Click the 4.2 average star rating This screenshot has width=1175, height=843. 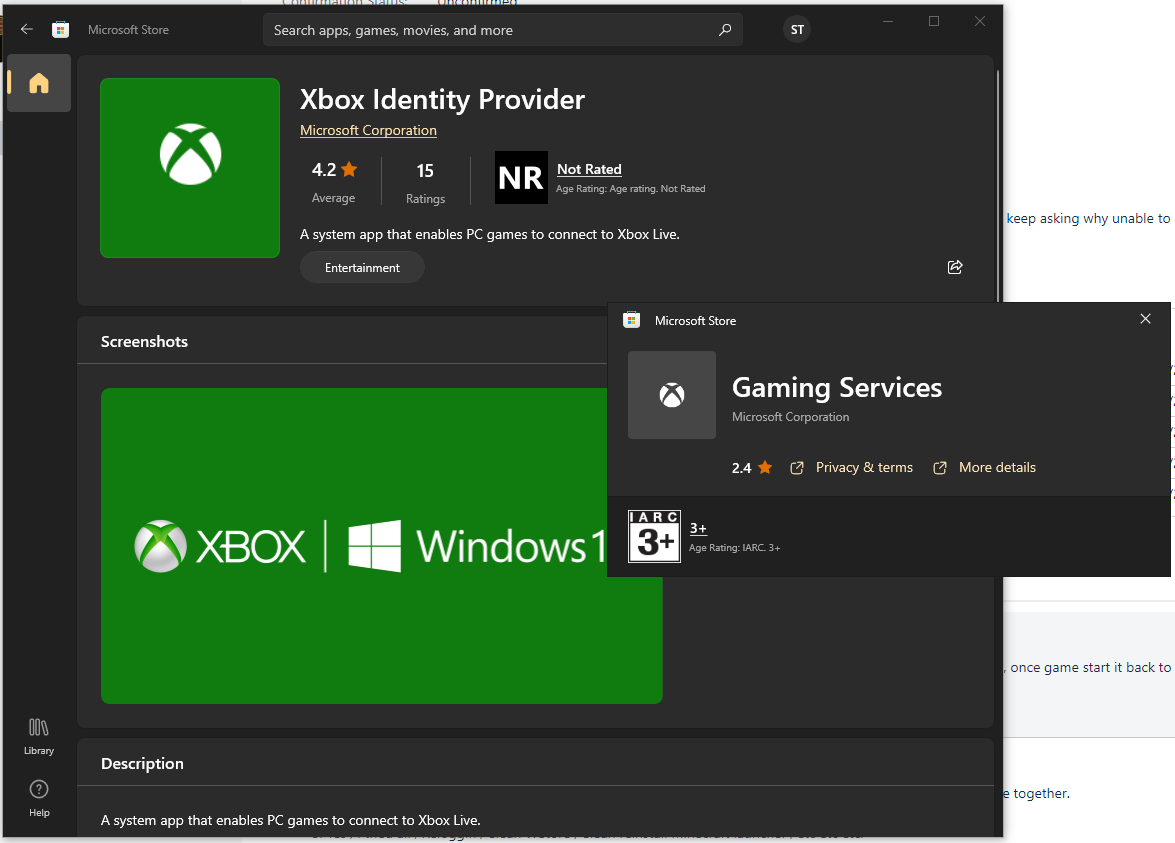334,170
